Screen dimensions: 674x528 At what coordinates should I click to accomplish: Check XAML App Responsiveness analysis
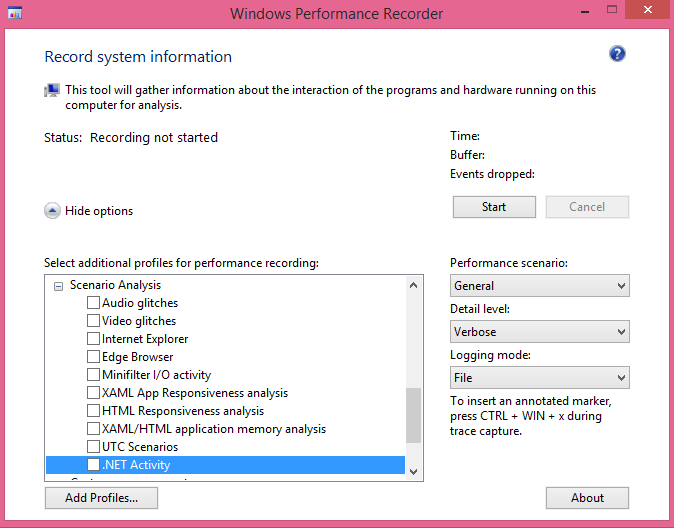tap(93, 393)
